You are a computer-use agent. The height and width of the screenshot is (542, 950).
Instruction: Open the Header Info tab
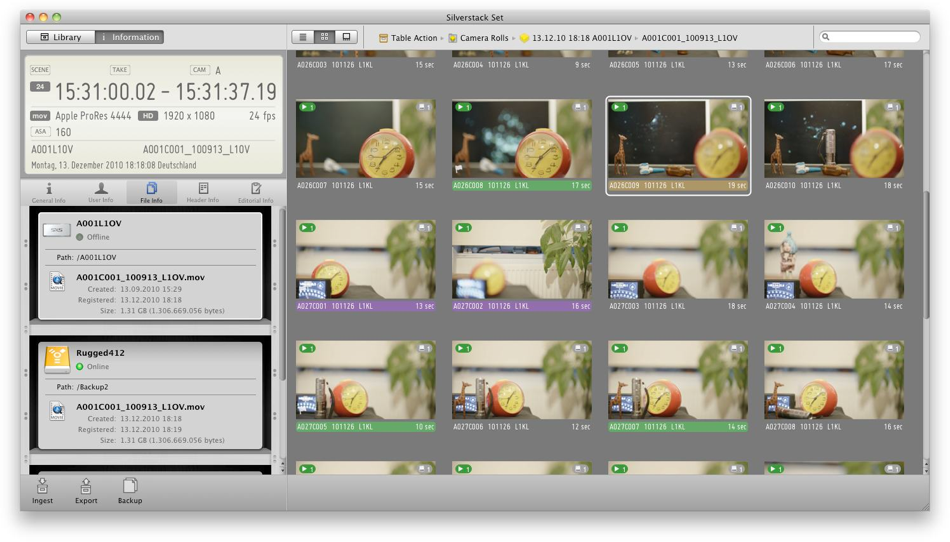pyautogui.click(x=203, y=192)
